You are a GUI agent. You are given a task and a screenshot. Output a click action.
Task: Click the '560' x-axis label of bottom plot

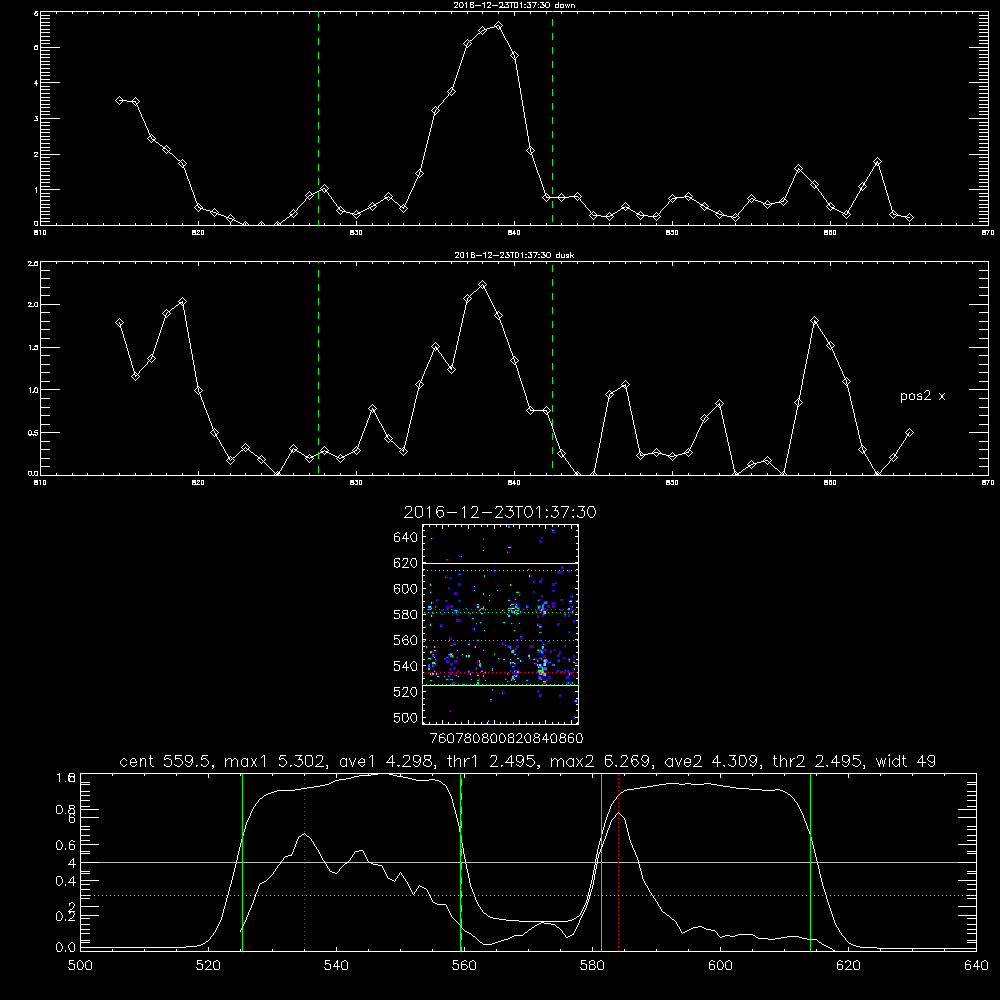(x=464, y=966)
